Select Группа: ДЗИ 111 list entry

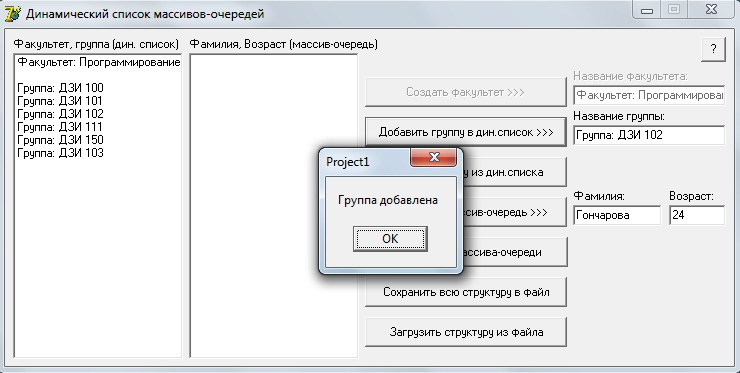tap(60, 127)
